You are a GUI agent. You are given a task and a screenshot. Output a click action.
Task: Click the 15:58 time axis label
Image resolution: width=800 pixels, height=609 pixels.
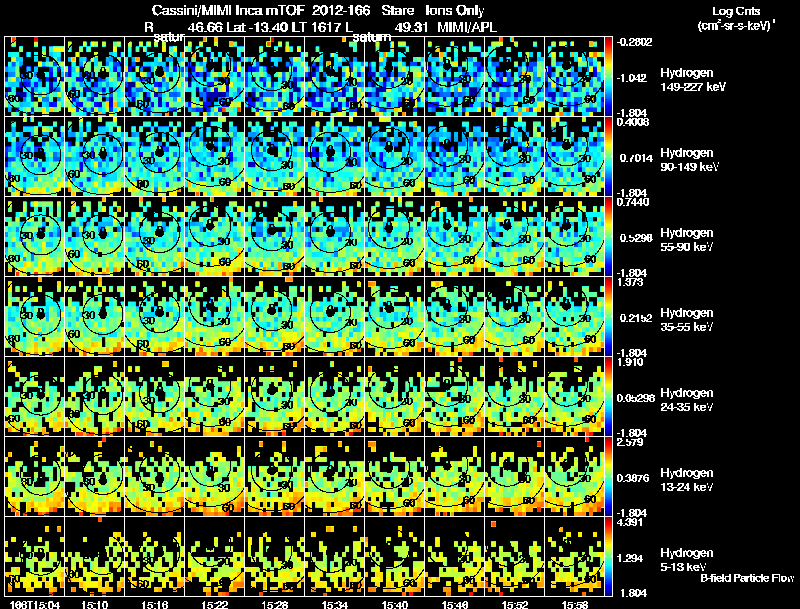(x=575, y=605)
